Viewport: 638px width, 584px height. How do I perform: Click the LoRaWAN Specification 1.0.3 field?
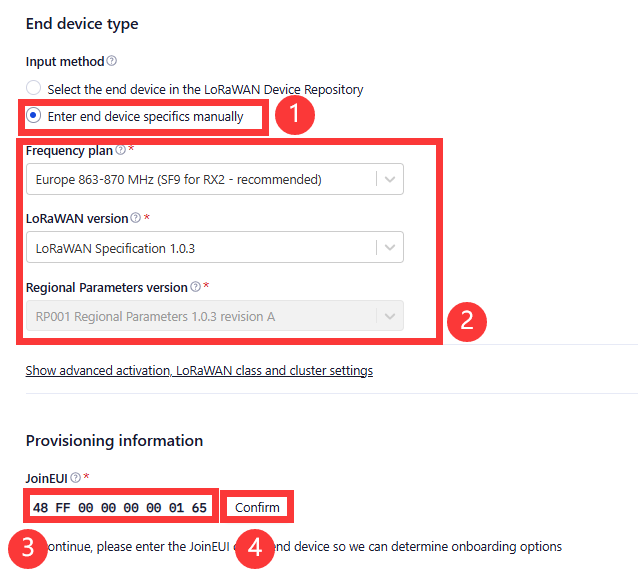click(x=215, y=247)
